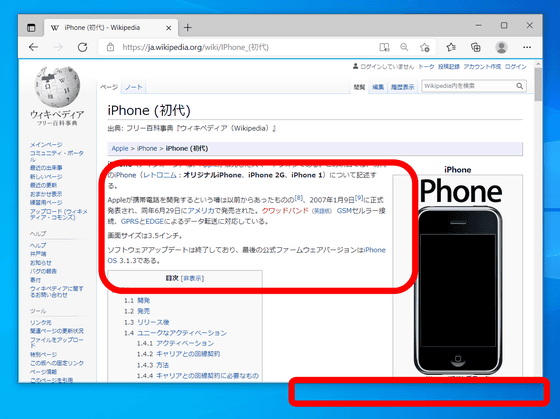
Task: Click the Wikipedia search magnifier icon
Action: (x=520, y=86)
